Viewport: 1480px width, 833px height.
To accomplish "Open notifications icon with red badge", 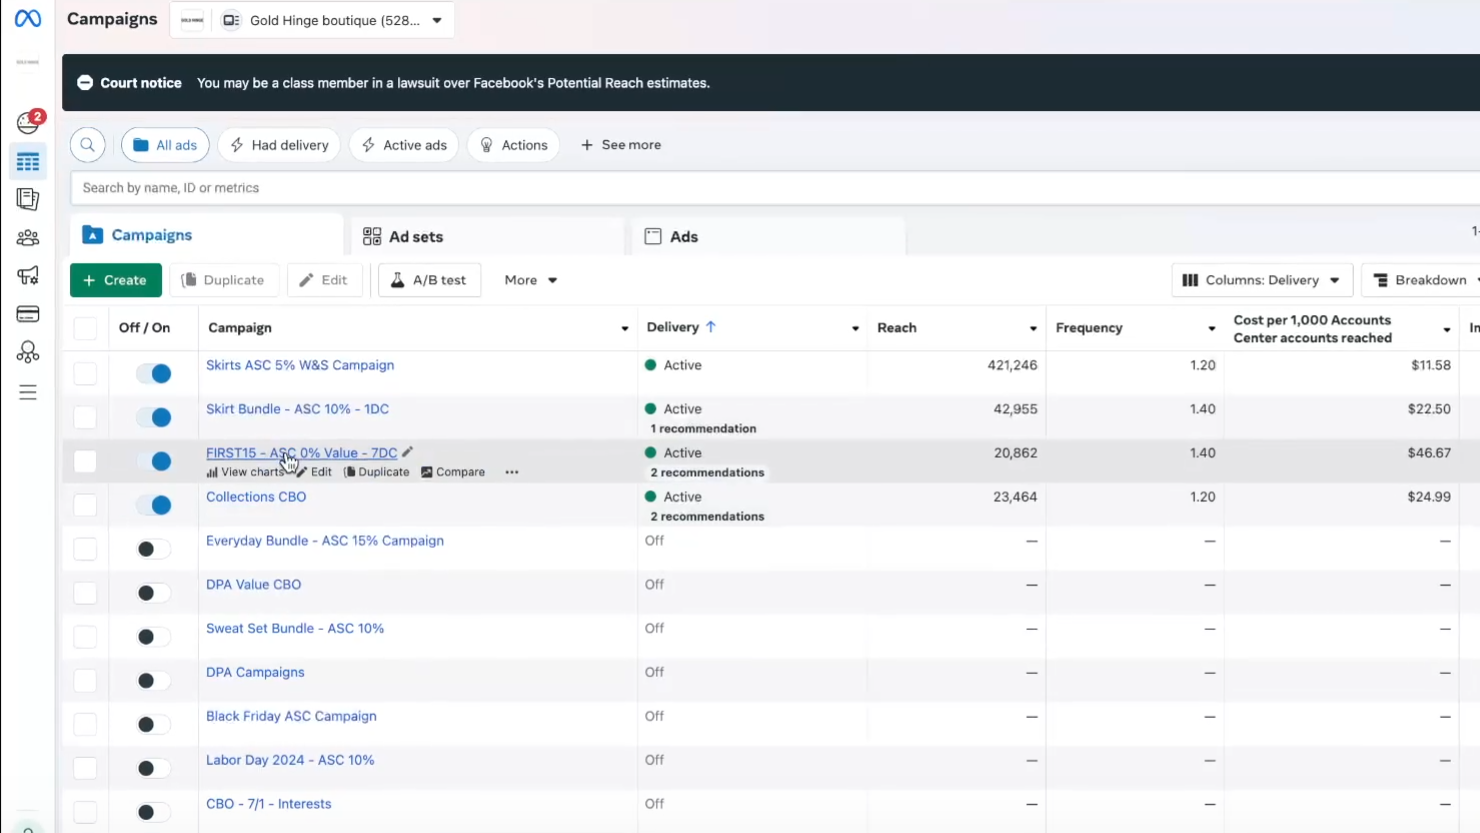I will 28,122.
